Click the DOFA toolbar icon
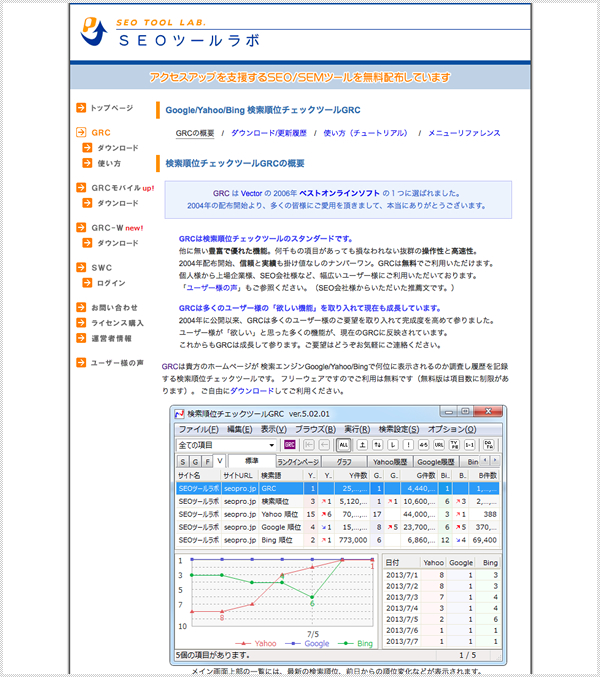This screenshot has width=600, height=677. 489,444
